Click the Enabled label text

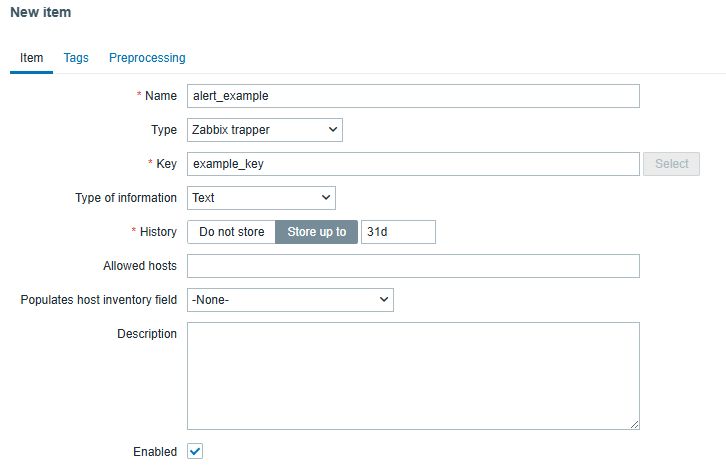155,452
